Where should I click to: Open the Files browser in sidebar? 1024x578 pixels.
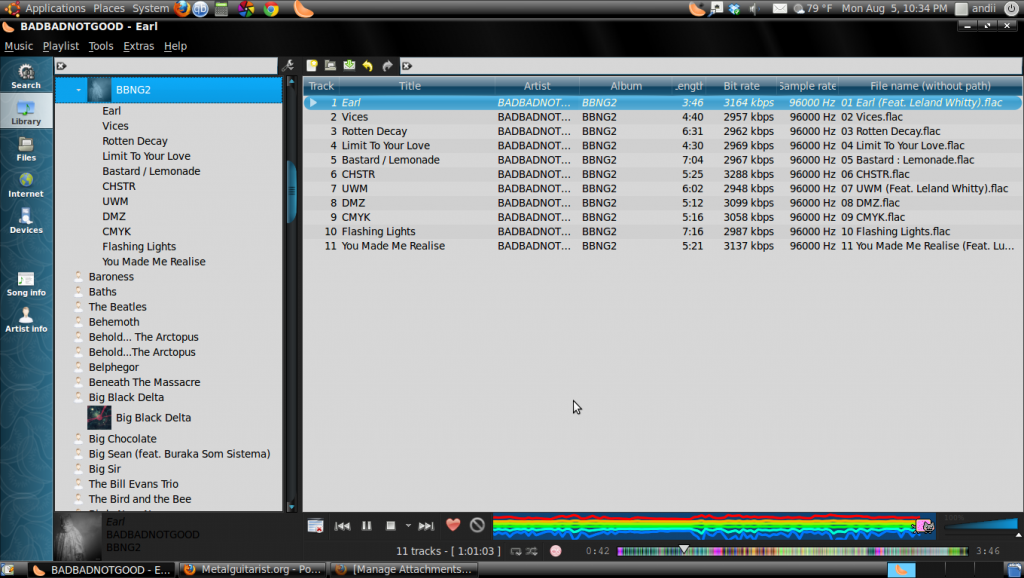[26, 149]
